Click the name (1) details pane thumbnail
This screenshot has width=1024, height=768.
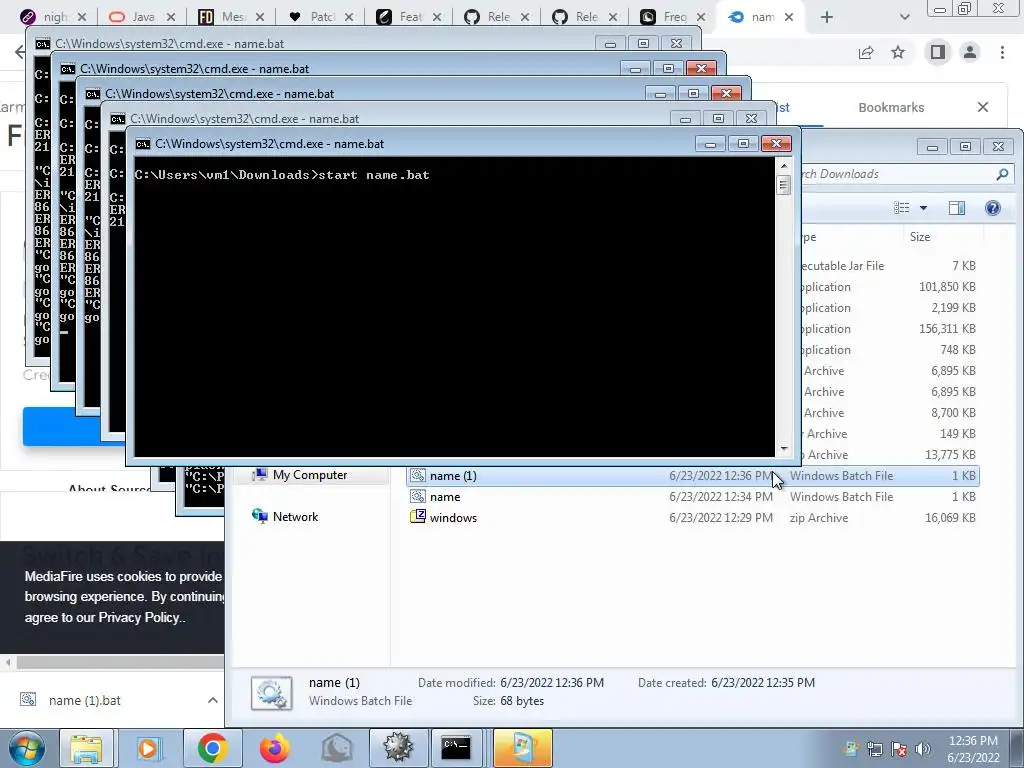tap(272, 692)
